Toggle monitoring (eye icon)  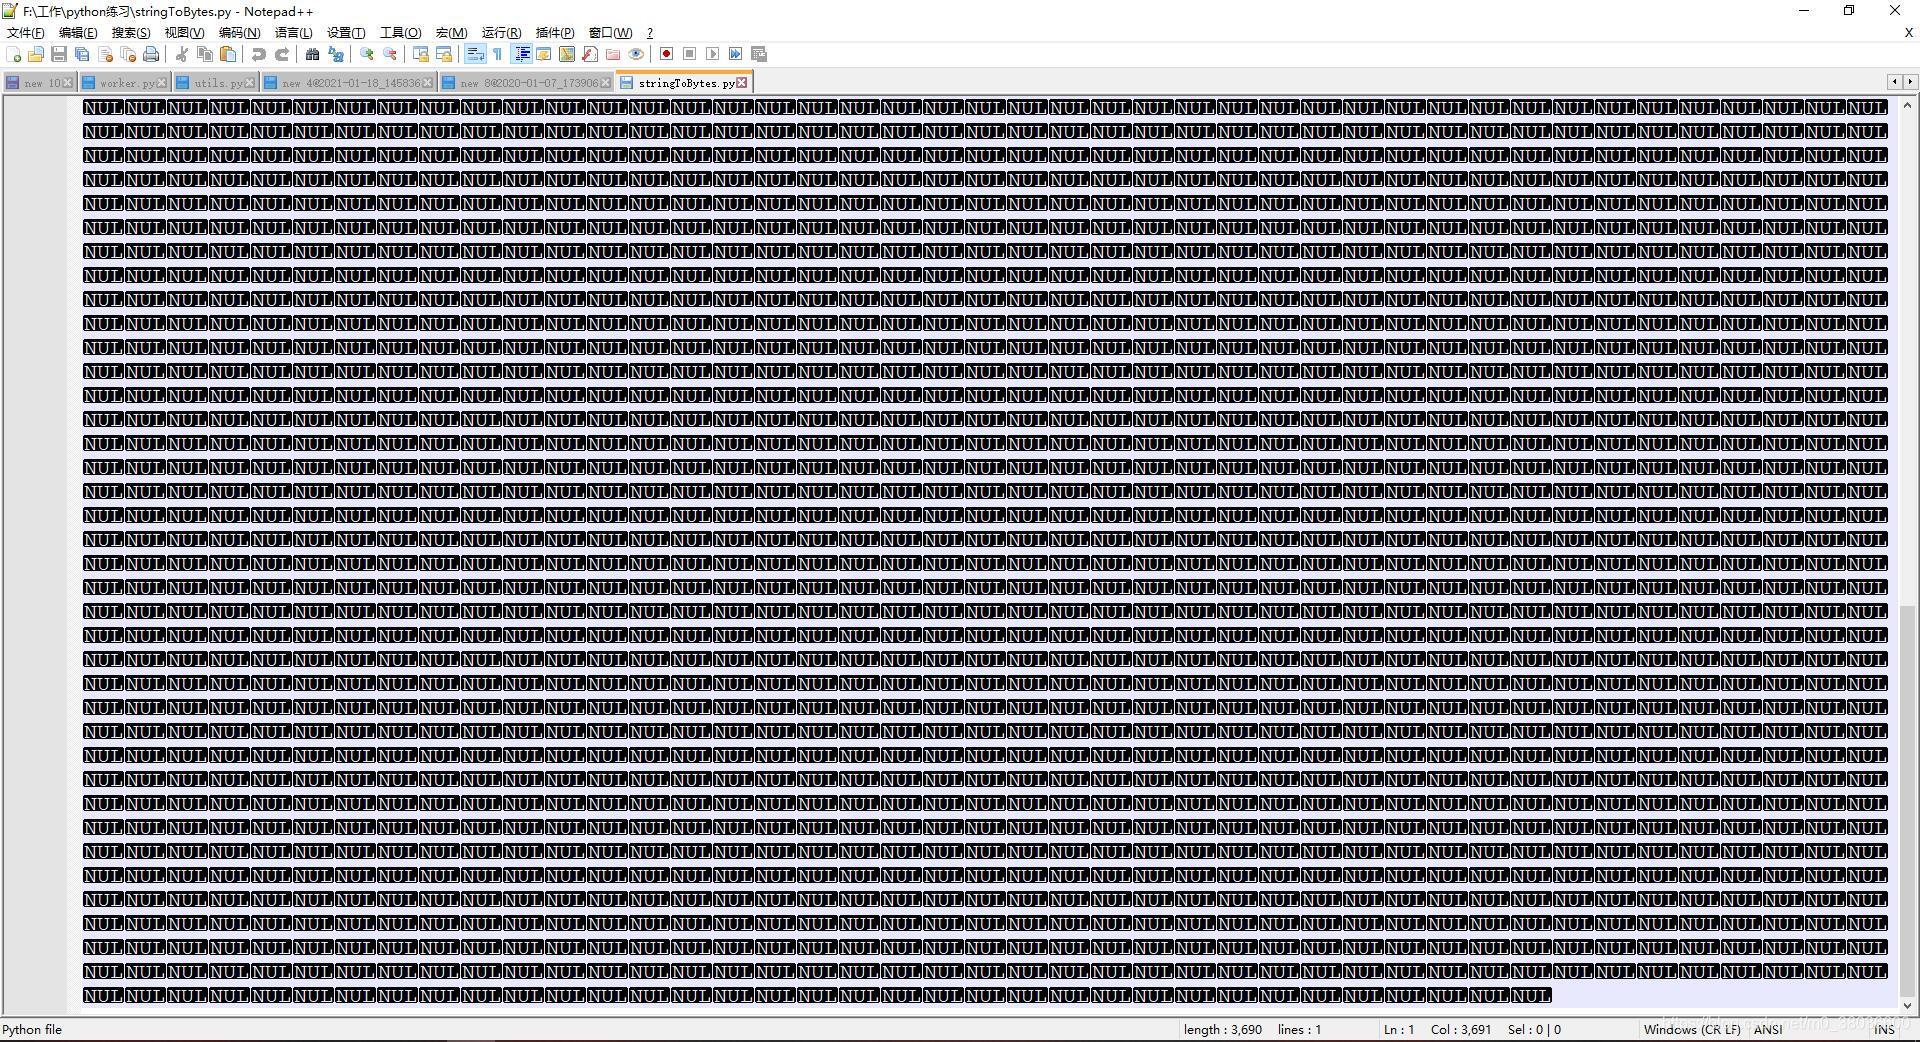636,54
